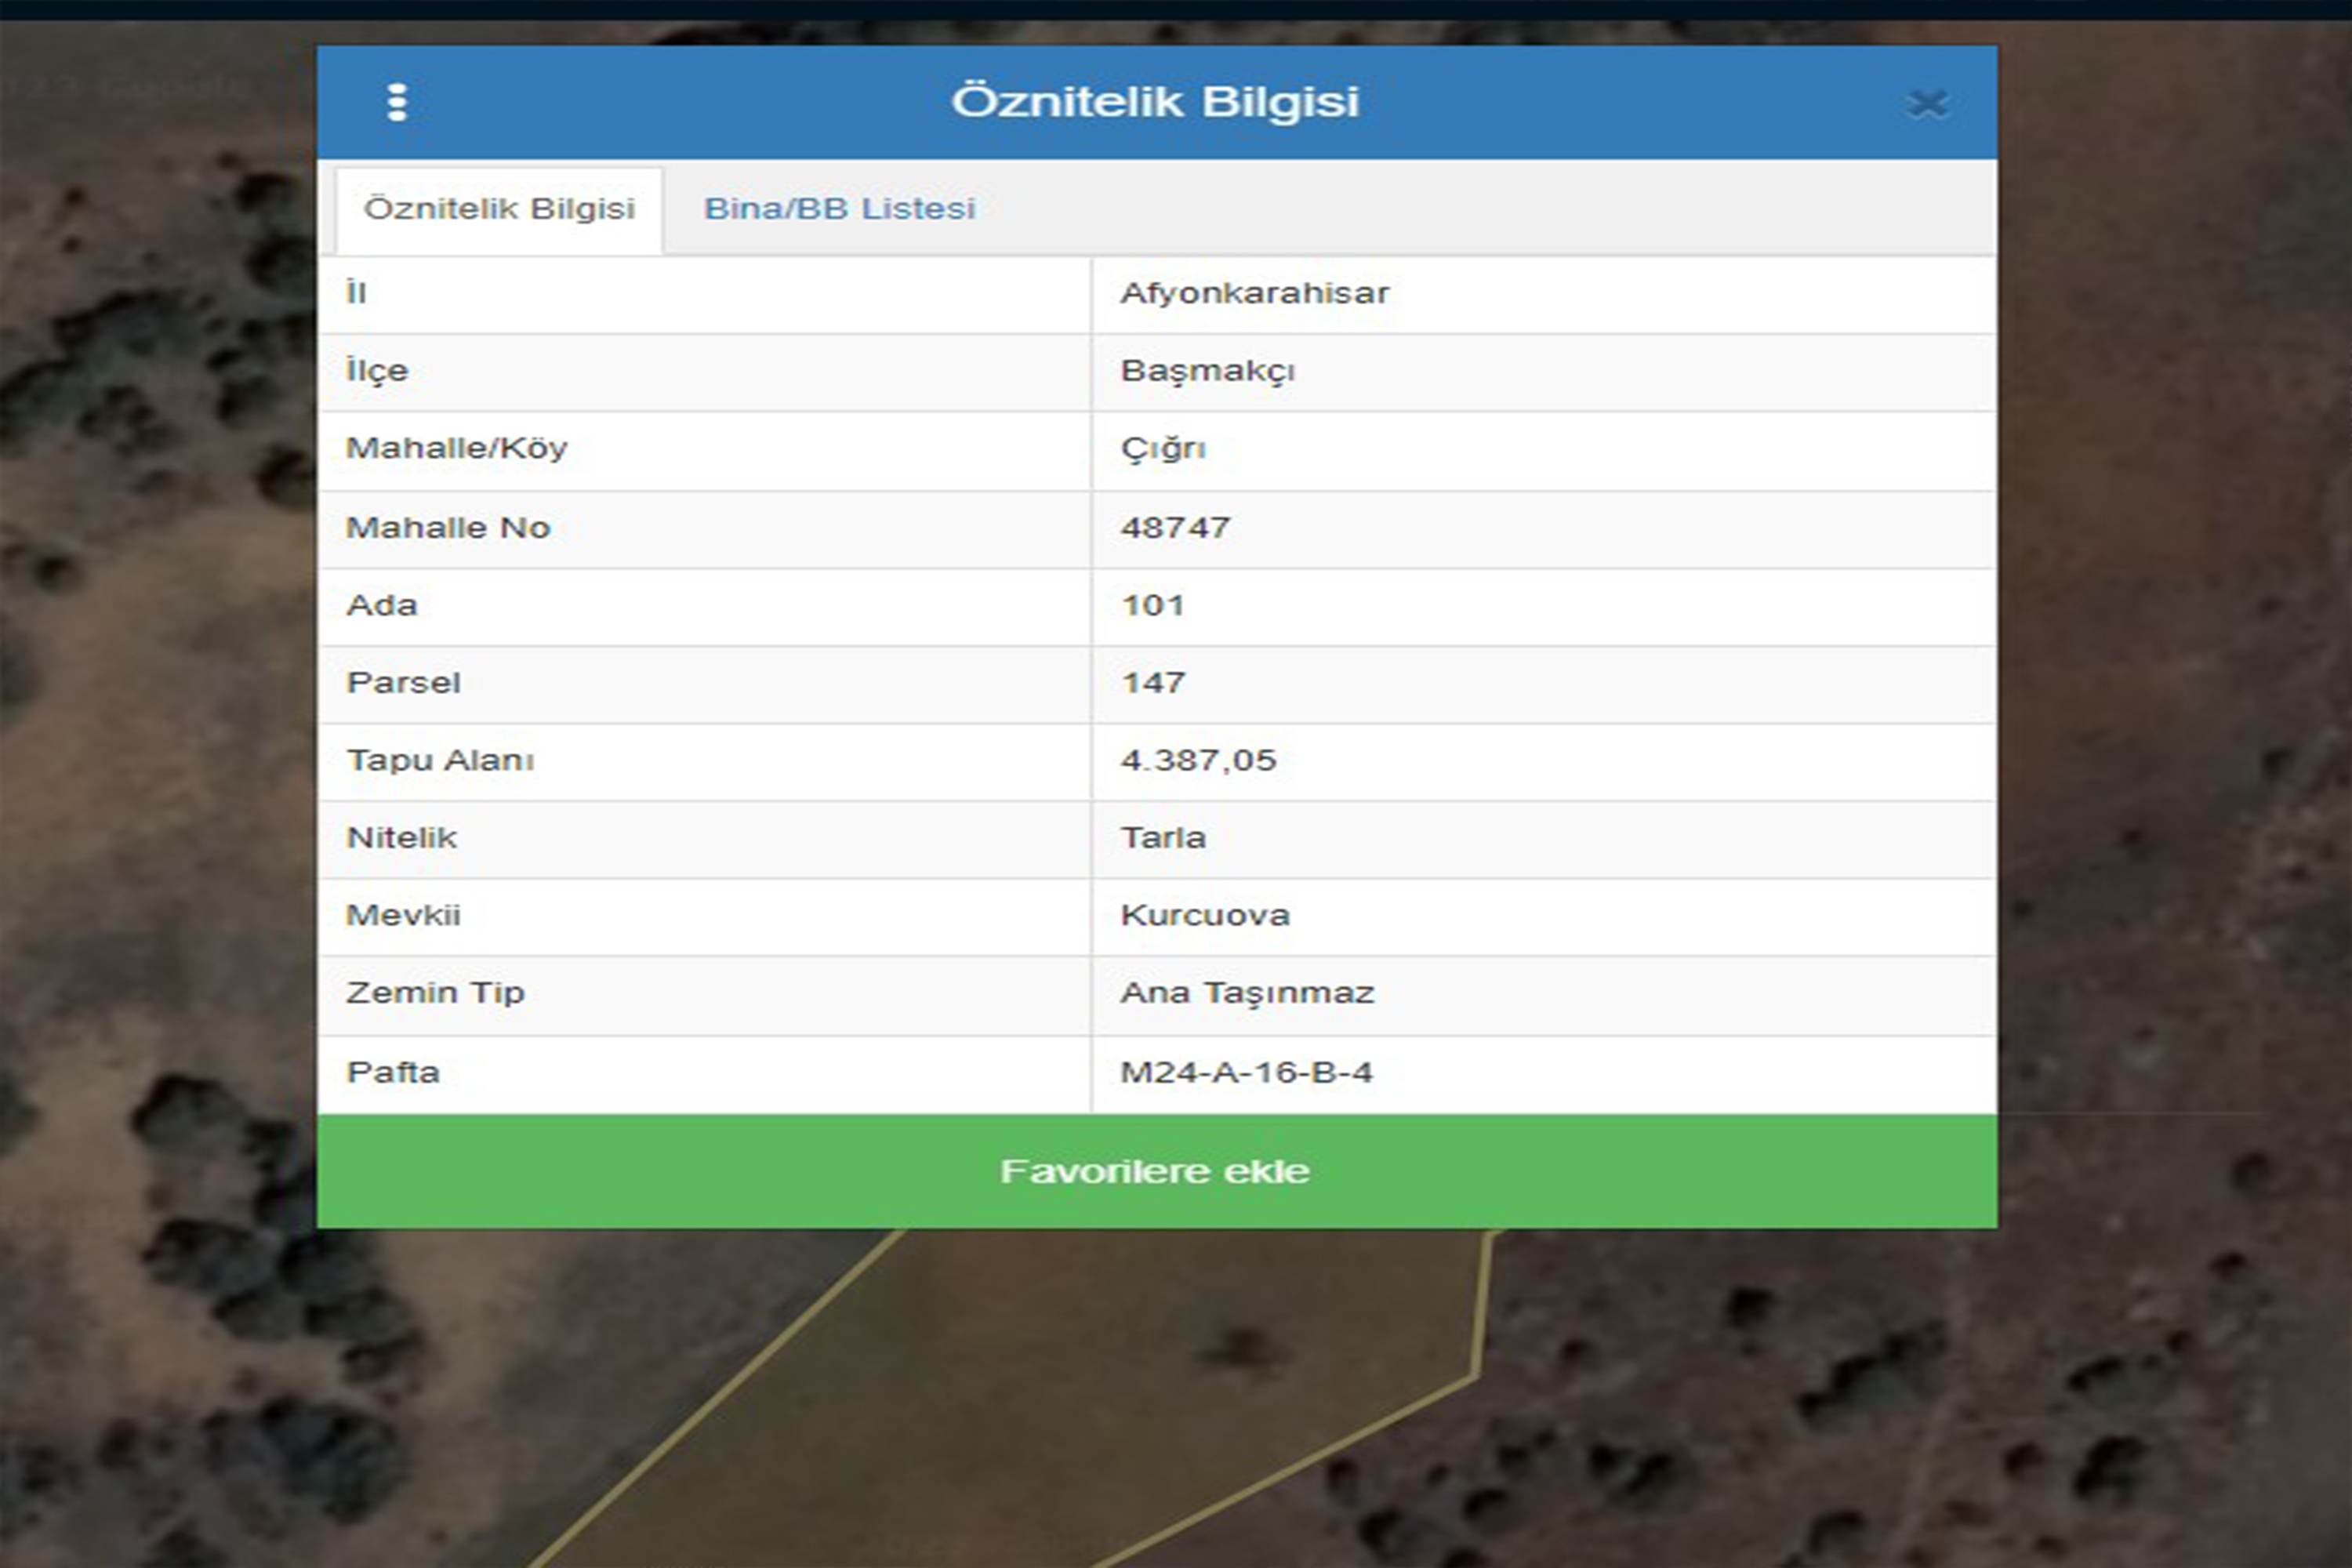Click the Zemin Tip value Ana Taşınmaz
The width and height of the screenshot is (2352, 1568).
1247,993
